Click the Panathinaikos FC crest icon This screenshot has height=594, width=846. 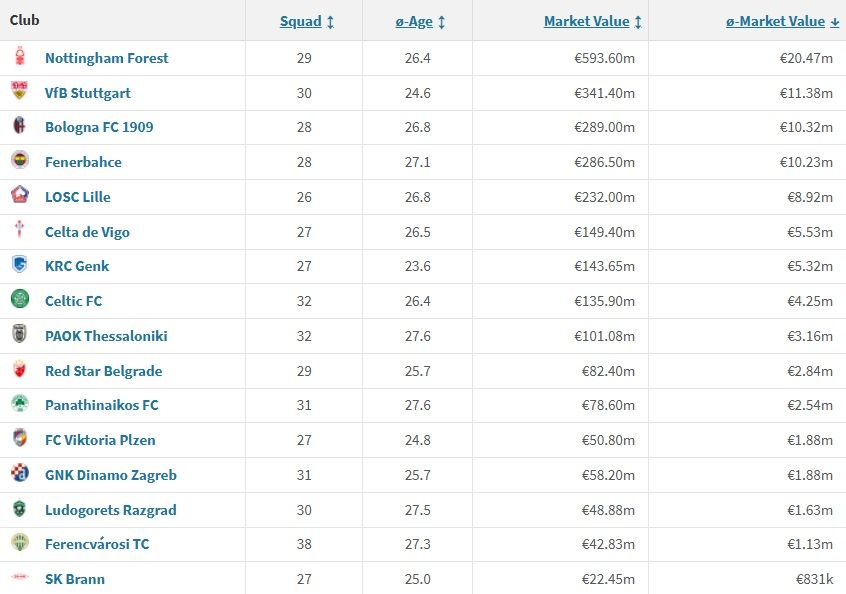[x=20, y=405]
